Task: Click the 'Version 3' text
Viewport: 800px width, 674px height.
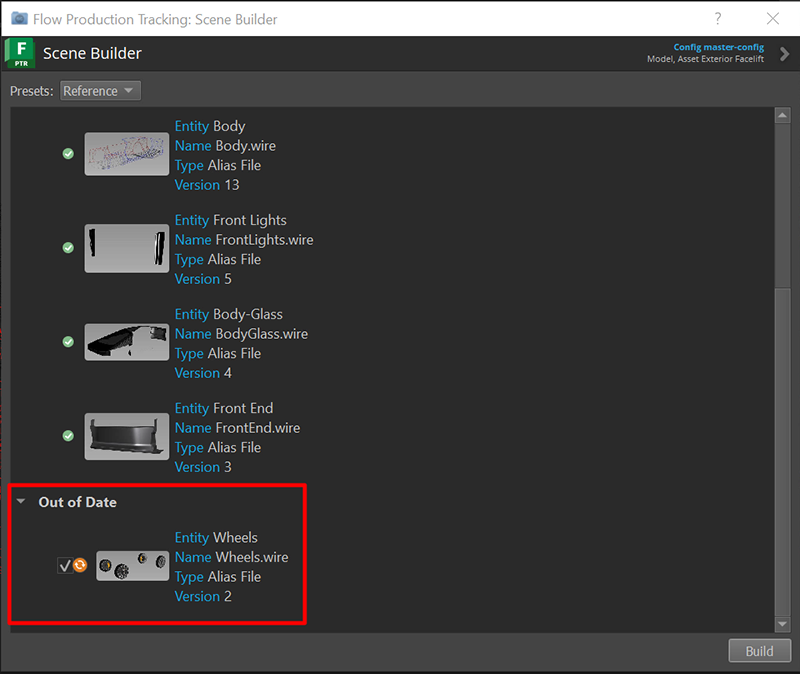Action: (x=203, y=467)
